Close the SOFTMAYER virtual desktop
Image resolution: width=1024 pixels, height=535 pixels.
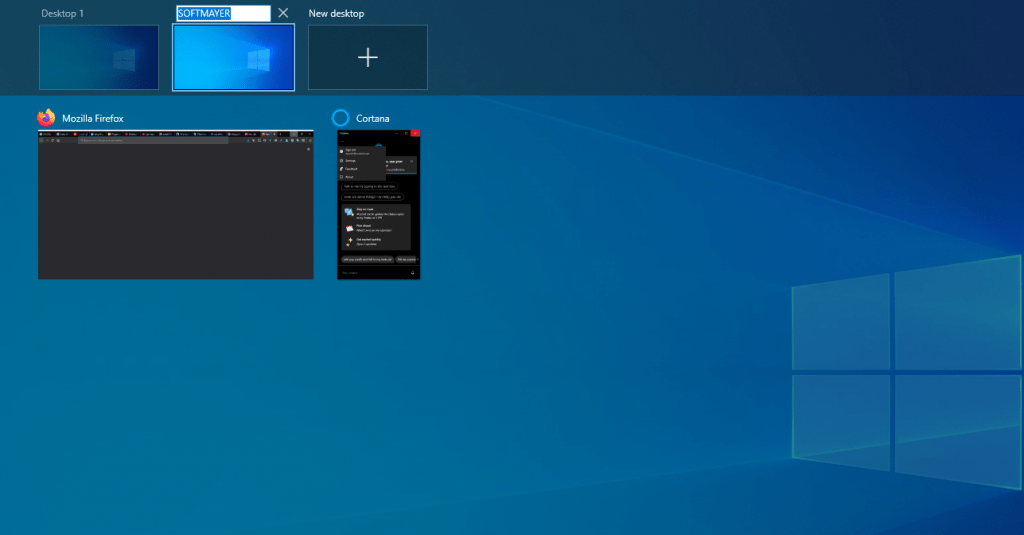(283, 13)
